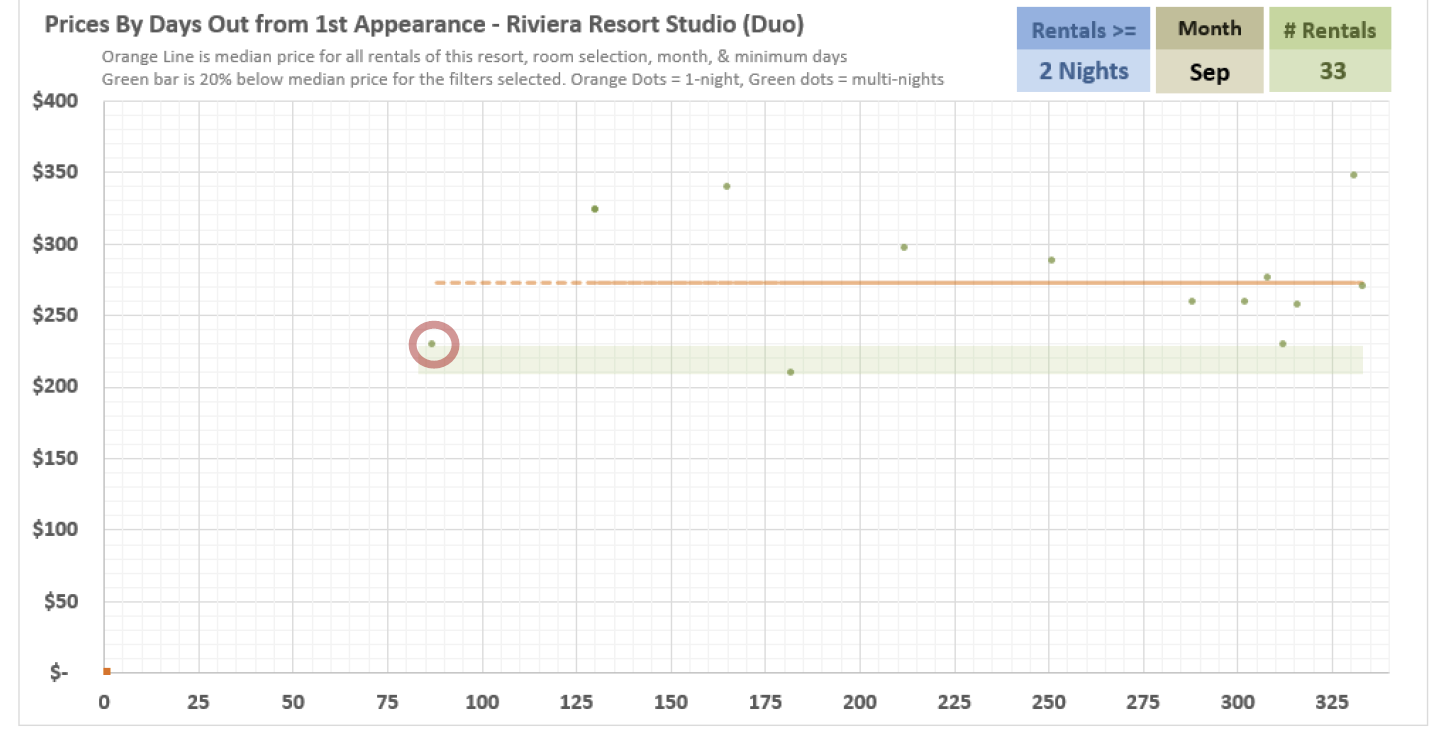Select the dashed segment of the orange median line

click(x=509, y=283)
